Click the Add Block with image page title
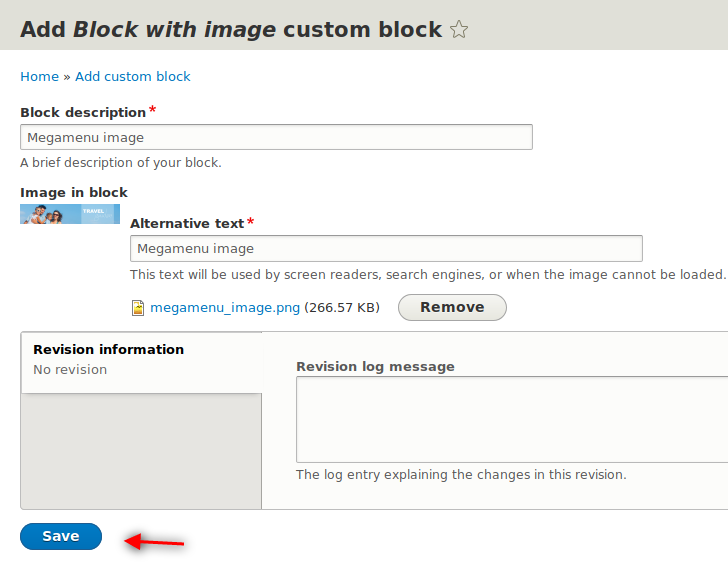Viewport: 728px width, 563px height. pyautogui.click(x=231, y=30)
